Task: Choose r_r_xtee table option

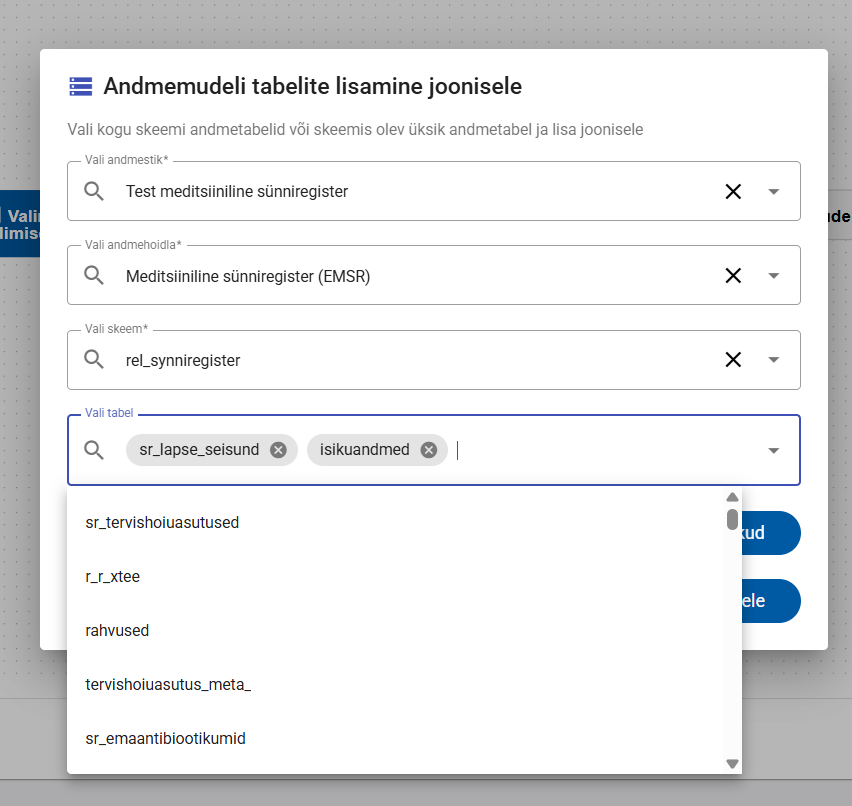Action: pos(112,576)
